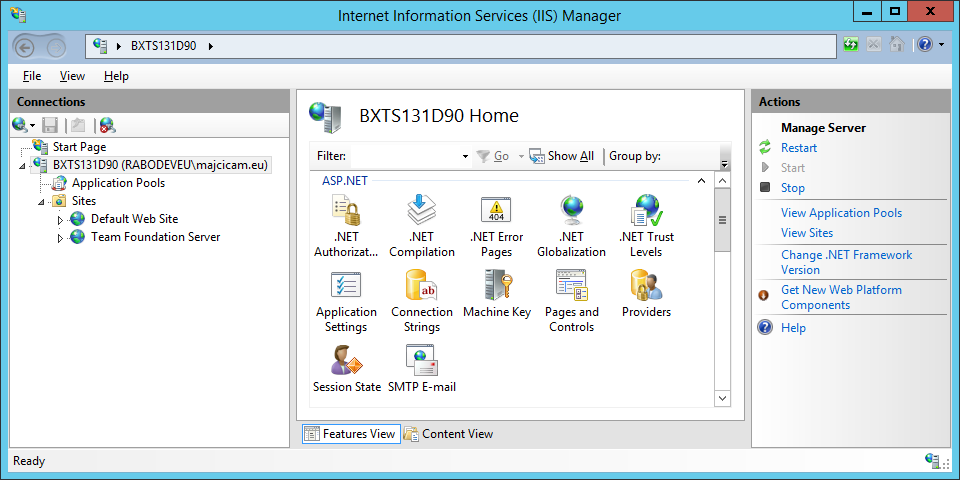Collapse the ASP.NET group section
The width and height of the screenshot is (960, 480).
[702, 181]
